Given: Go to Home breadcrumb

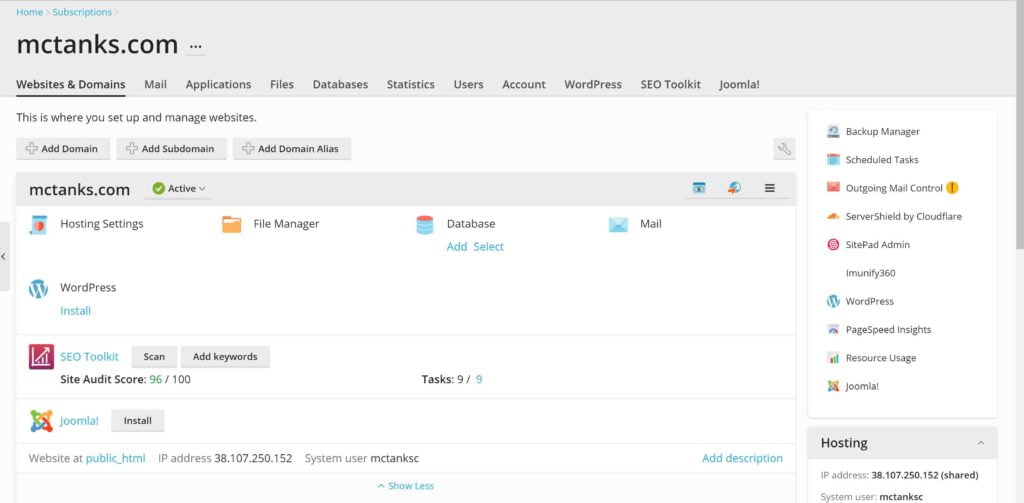Looking at the screenshot, I should [29, 12].
